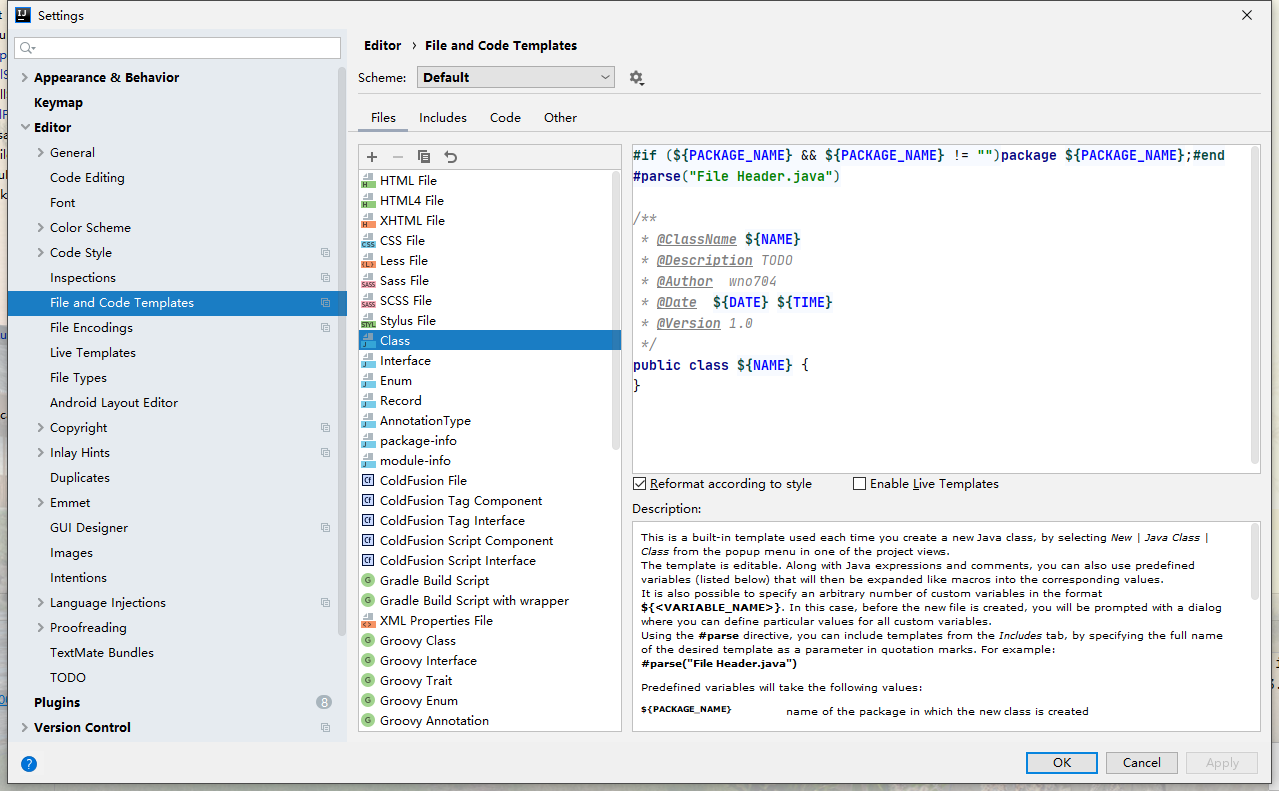Select the Gradle Build Script template icon
This screenshot has width=1279, height=791.
368,581
